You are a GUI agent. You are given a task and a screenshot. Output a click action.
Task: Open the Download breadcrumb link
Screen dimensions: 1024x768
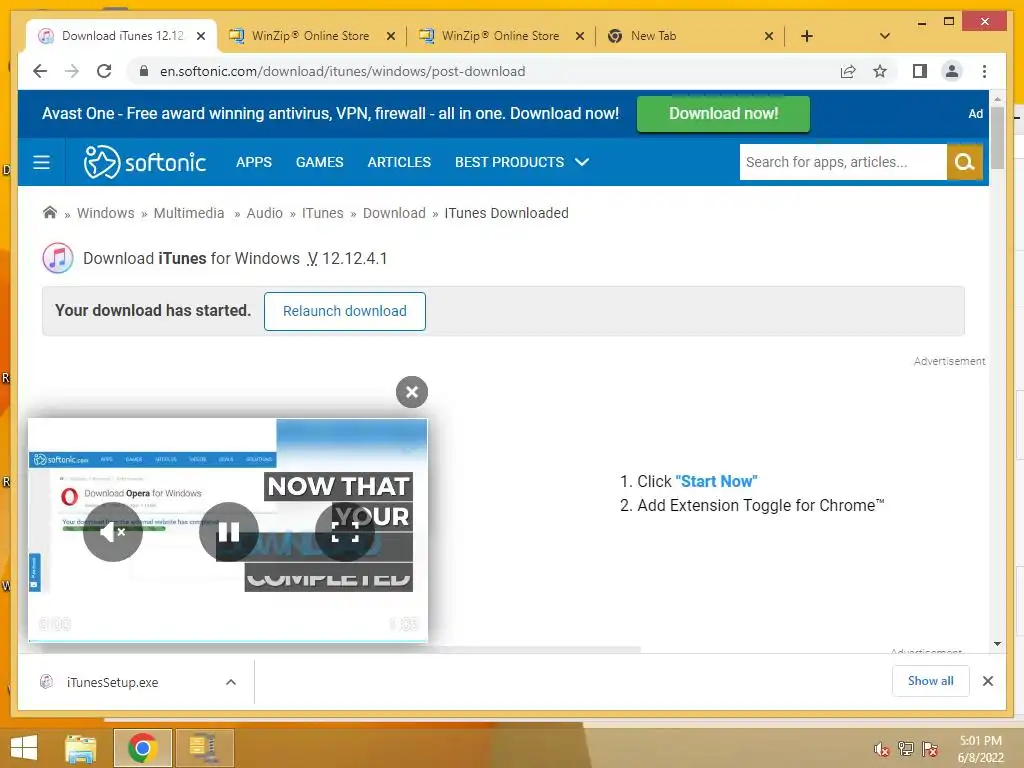point(394,213)
